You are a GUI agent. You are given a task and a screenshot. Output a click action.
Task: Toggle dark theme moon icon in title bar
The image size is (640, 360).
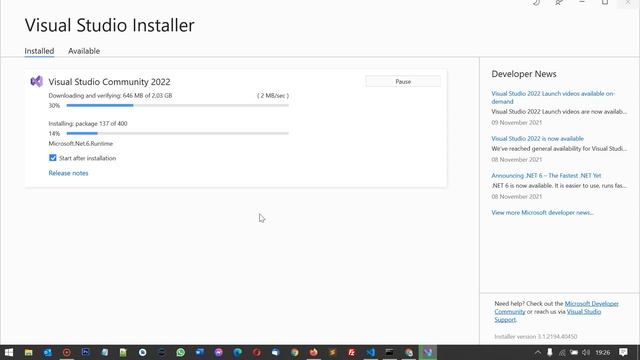point(536,2)
